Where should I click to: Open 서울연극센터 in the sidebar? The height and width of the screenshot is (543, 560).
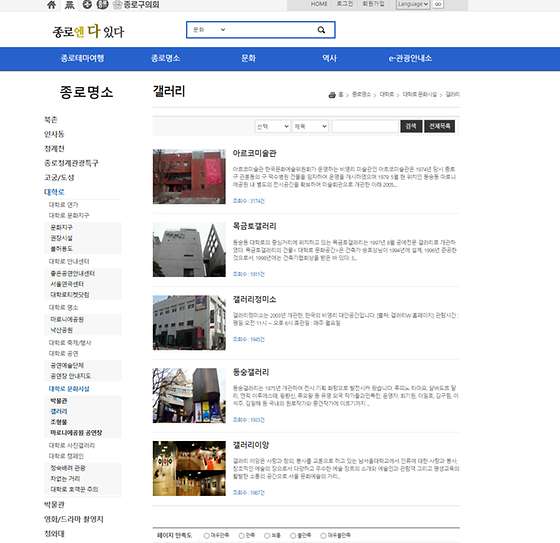67,284
